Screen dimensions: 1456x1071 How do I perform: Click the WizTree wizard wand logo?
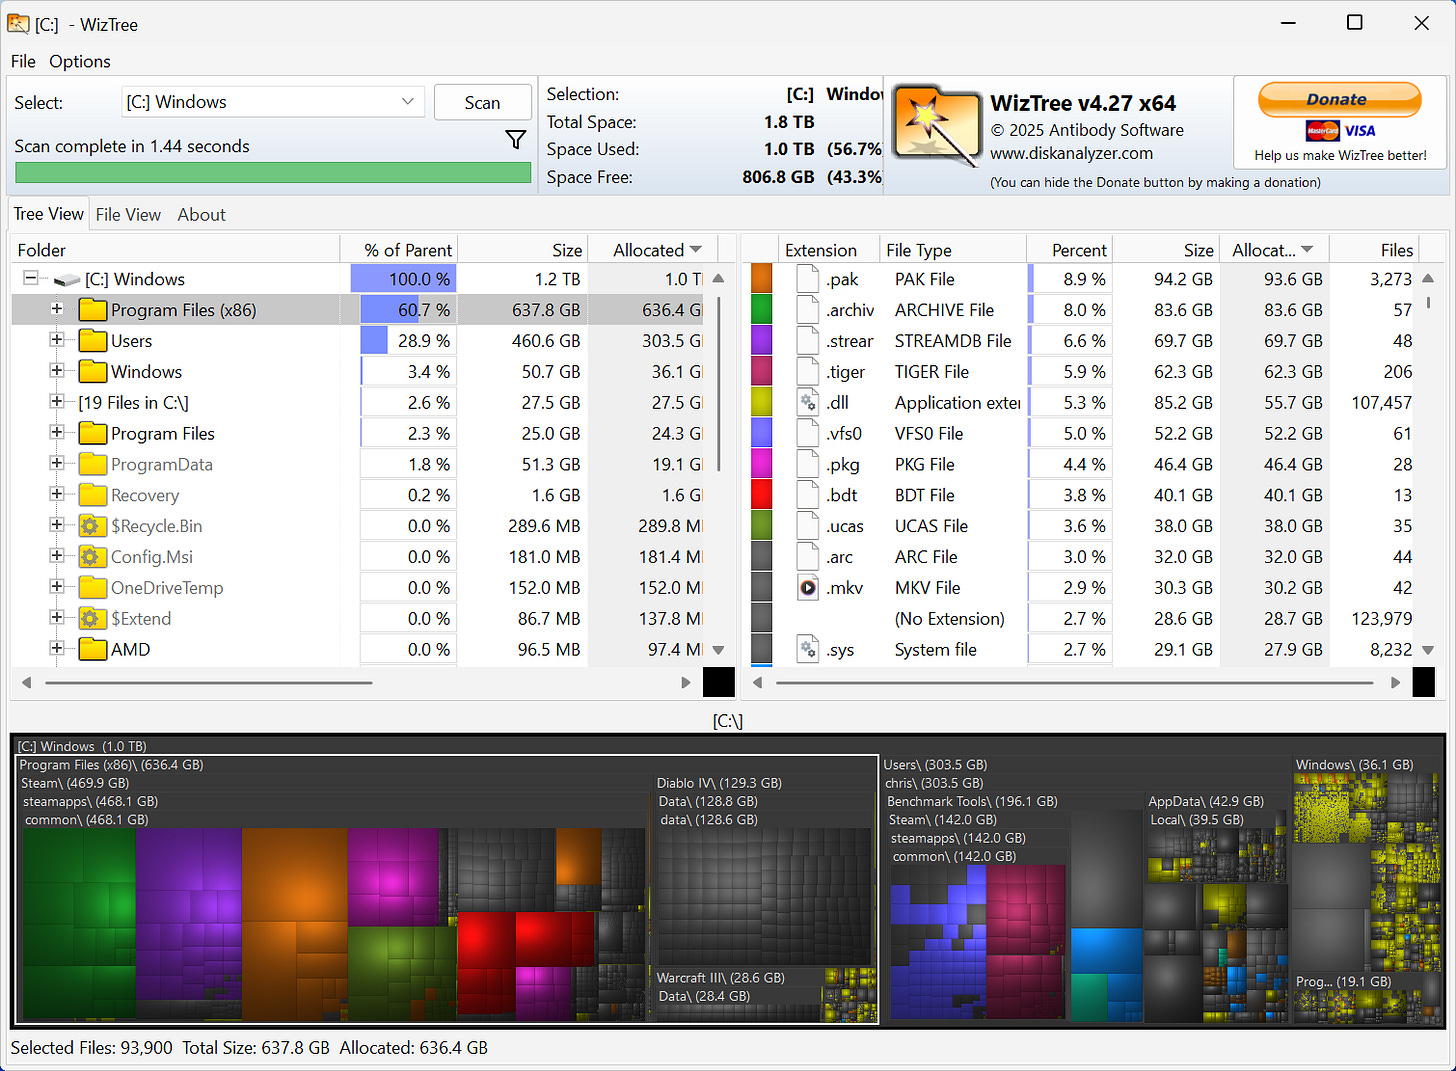click(936, 125)
